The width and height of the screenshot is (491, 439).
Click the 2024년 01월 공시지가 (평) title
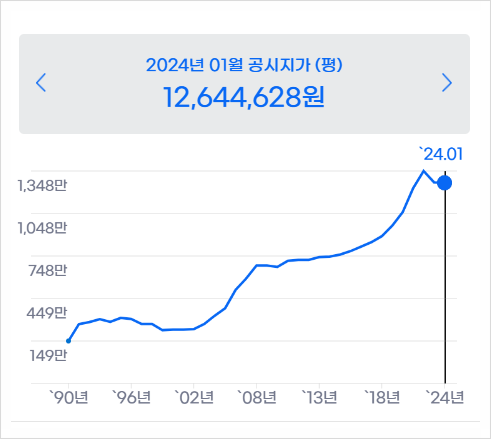click(244, 65)
